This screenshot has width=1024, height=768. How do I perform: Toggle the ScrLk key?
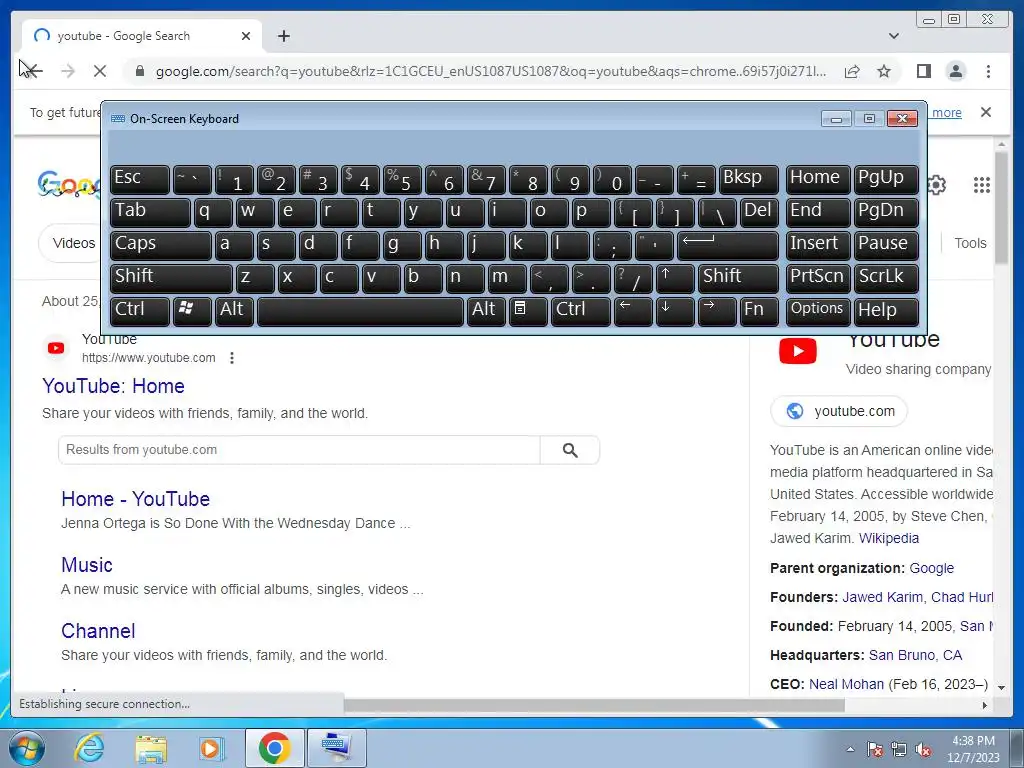tap(886, 278)
